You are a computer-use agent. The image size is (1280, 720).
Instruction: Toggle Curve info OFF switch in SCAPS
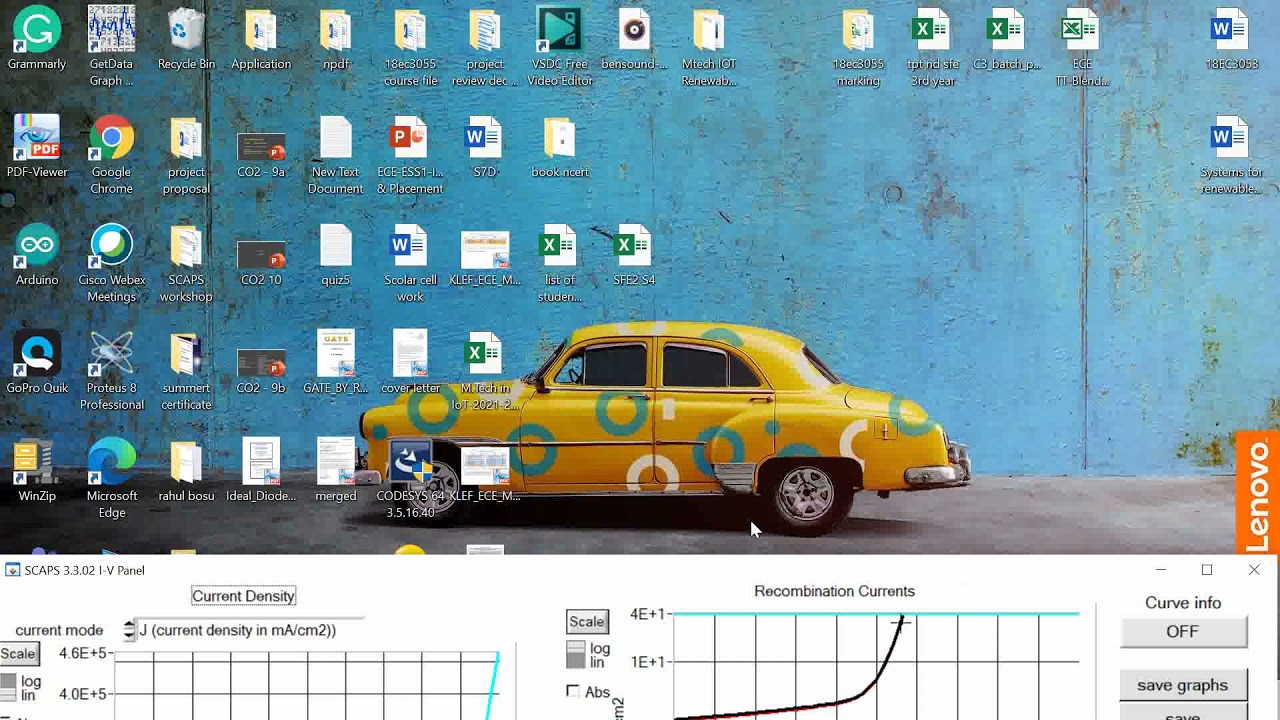click(x=1183, y=632)
